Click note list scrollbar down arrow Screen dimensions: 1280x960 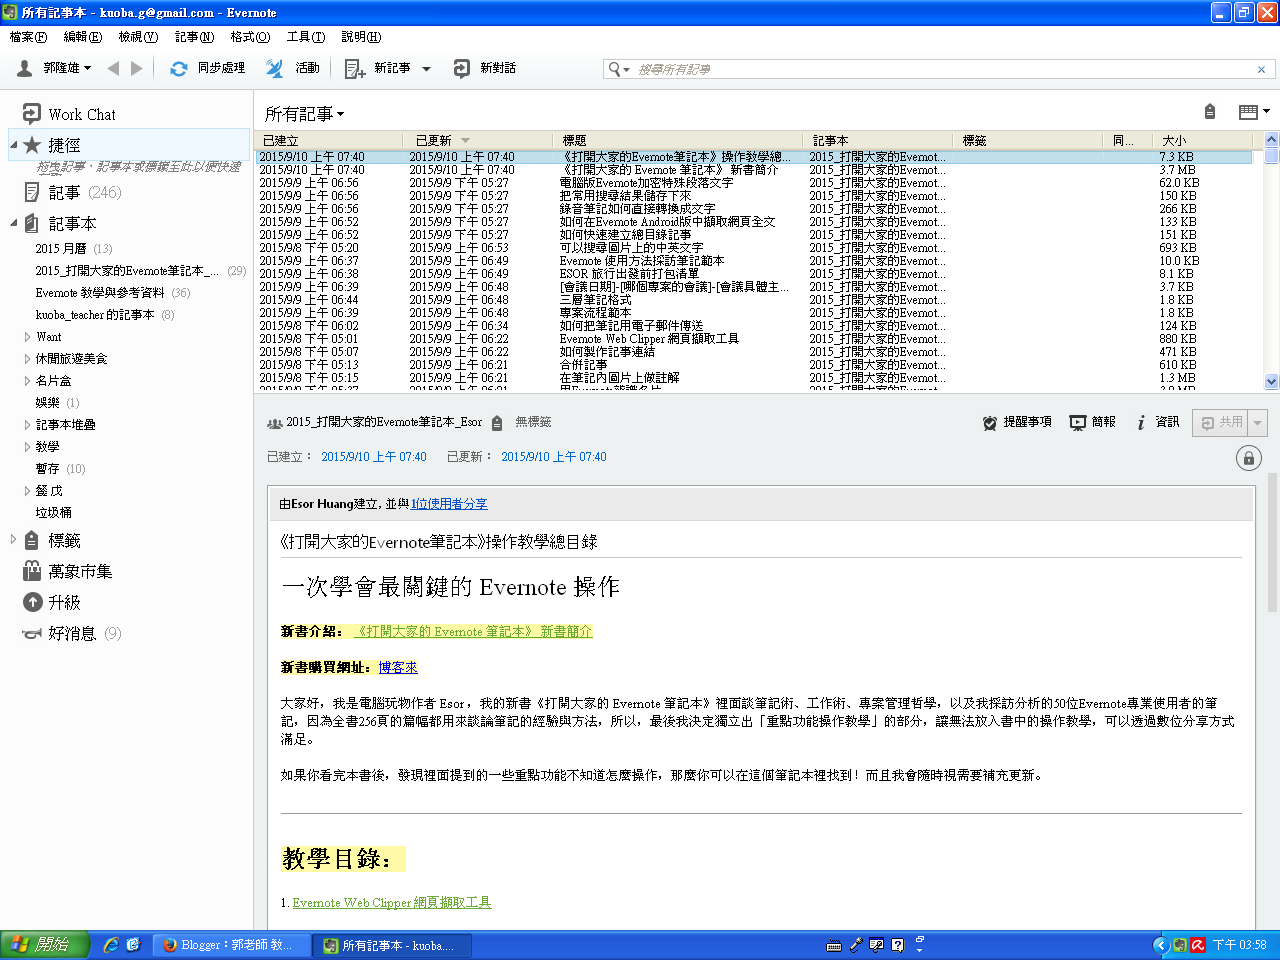coord(1272,381)
